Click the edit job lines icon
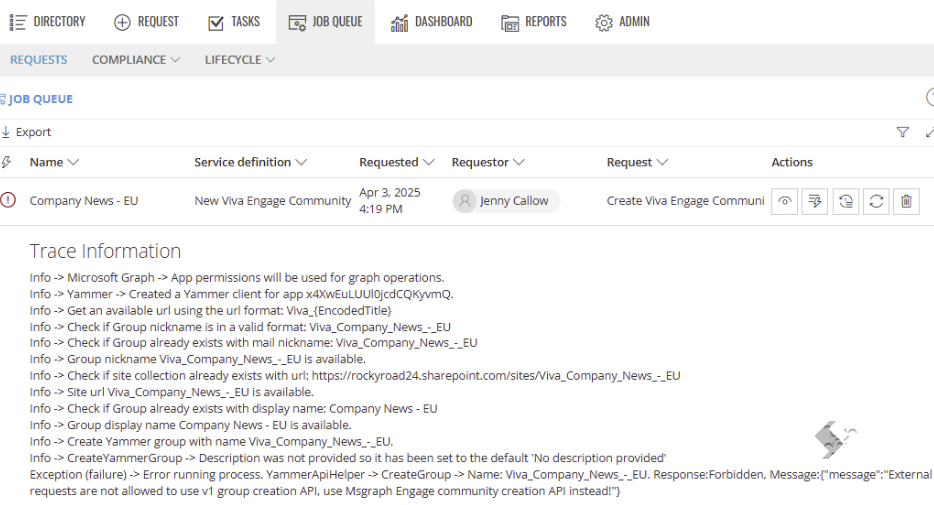This screenshot has width=934, height=505. pyautogui.click(x=815, y=201)
